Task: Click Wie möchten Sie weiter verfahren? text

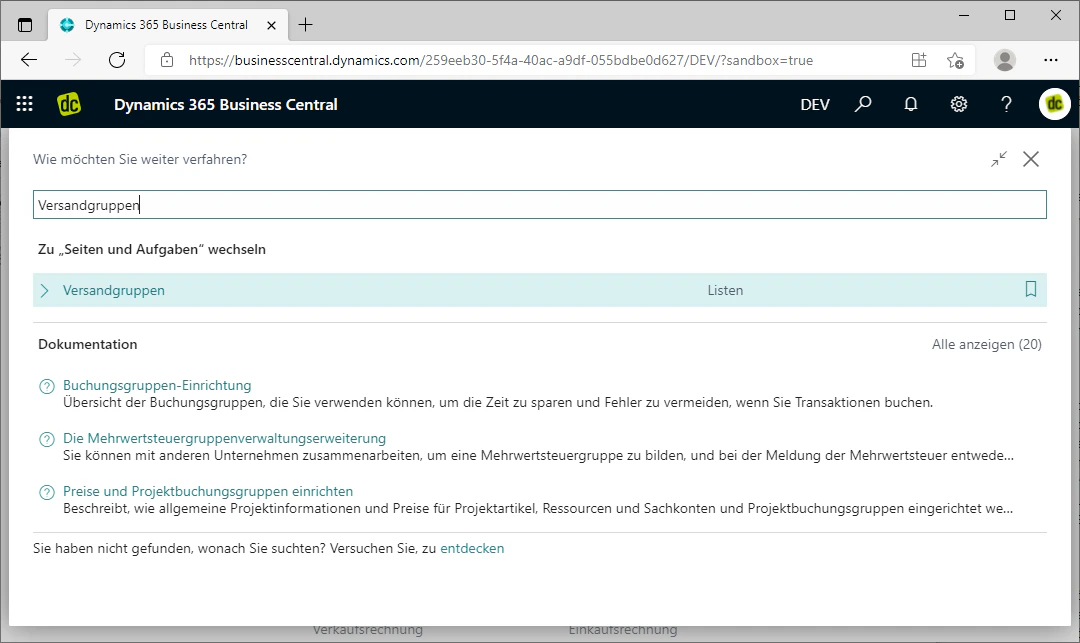Action: tap(140, 160)
